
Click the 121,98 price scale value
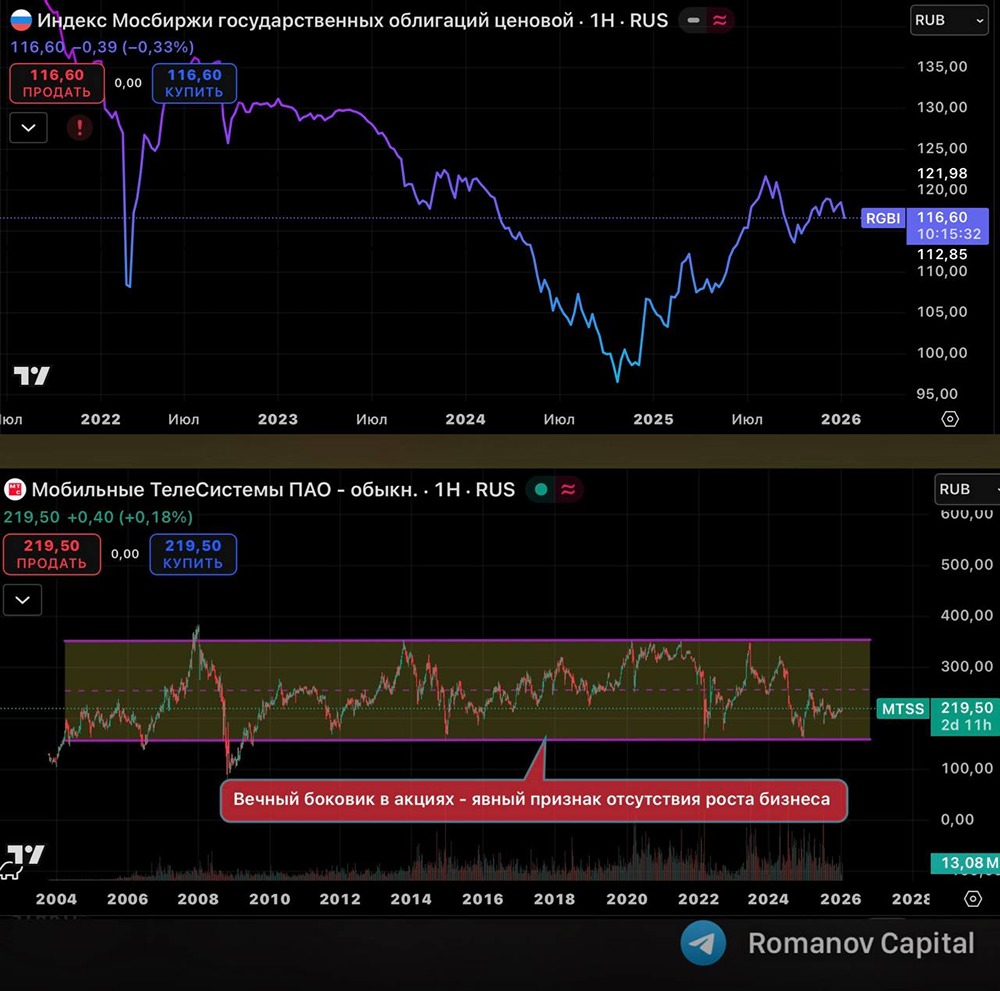[942, 173]
